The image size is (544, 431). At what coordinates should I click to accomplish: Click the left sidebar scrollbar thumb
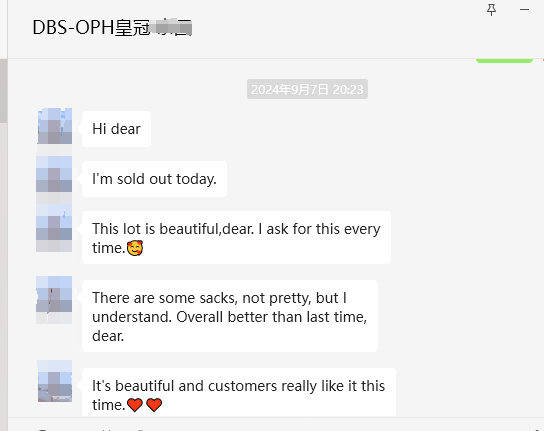pos(3,91)
